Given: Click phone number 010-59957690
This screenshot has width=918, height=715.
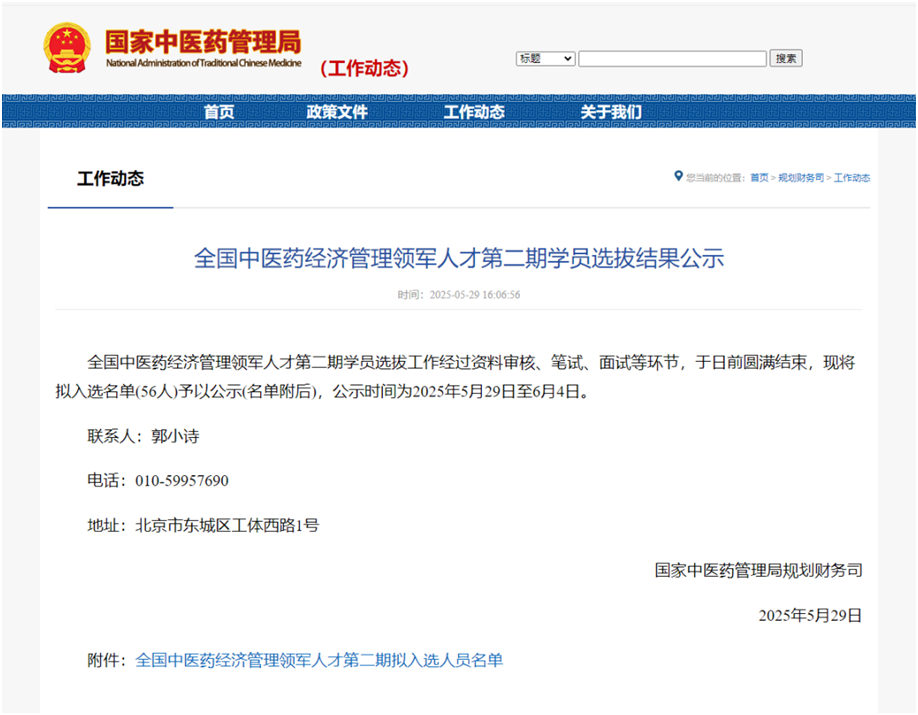Looking at the screenshot, I should pyautogui.click(x=181, y=481).
